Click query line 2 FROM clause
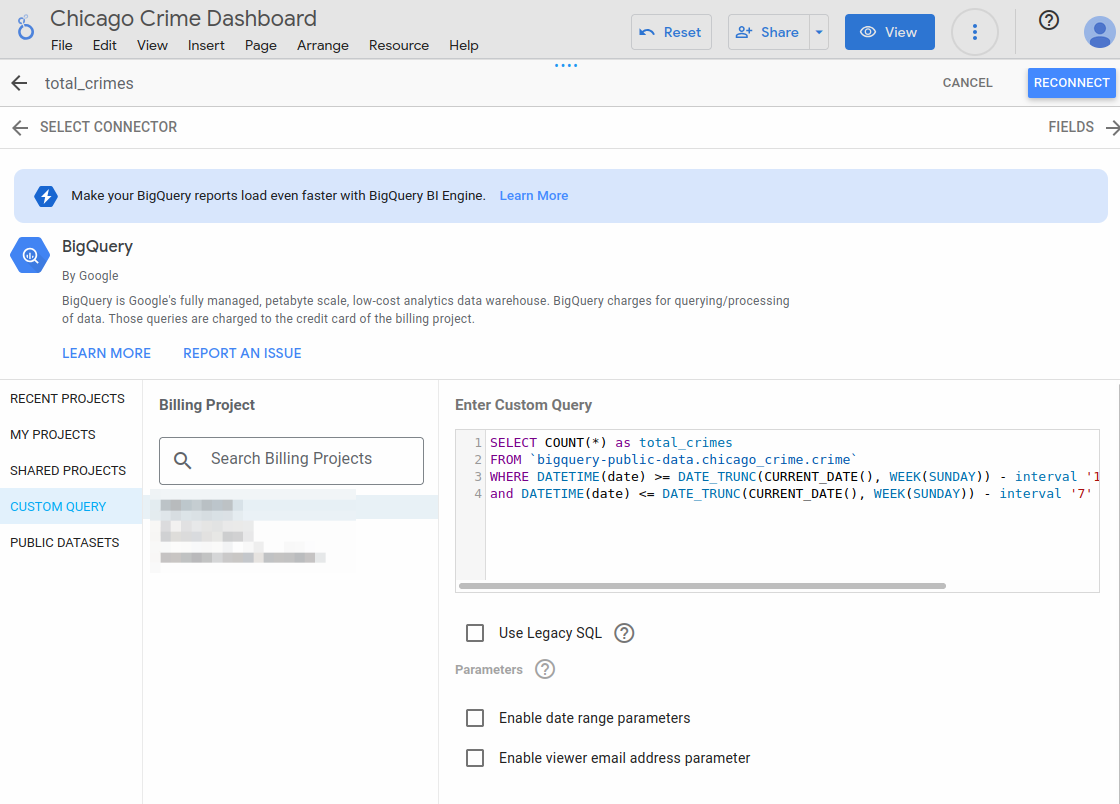This screenshot has height=804, width=1120. point(673,460)
